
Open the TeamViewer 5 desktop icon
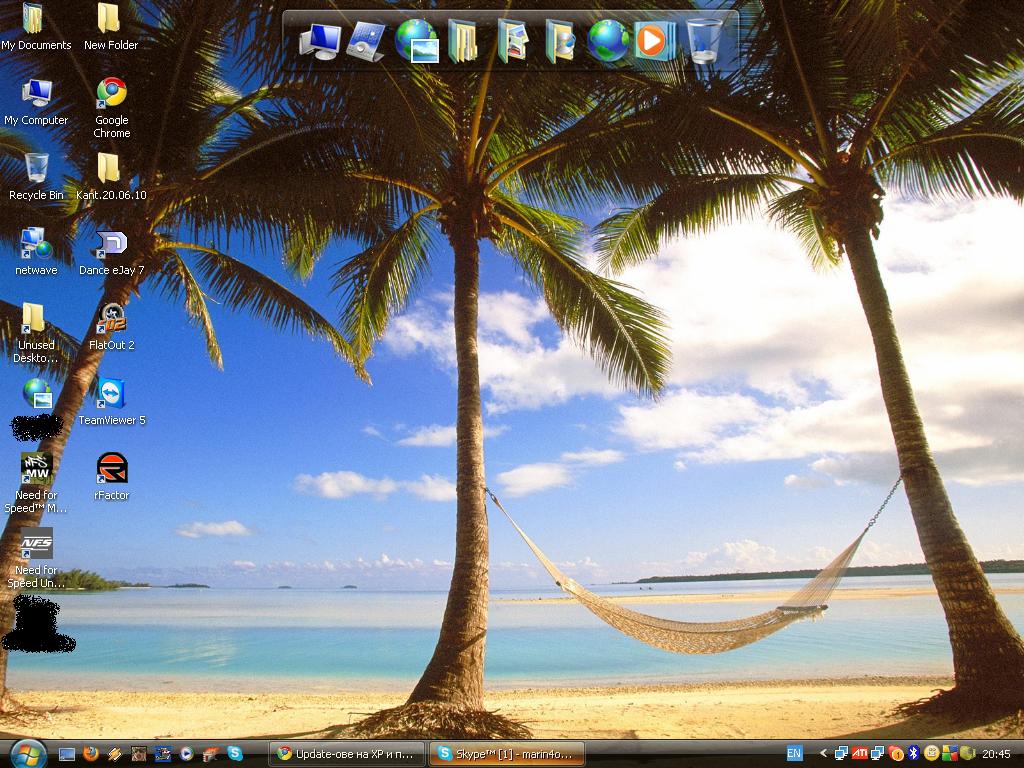111,393
